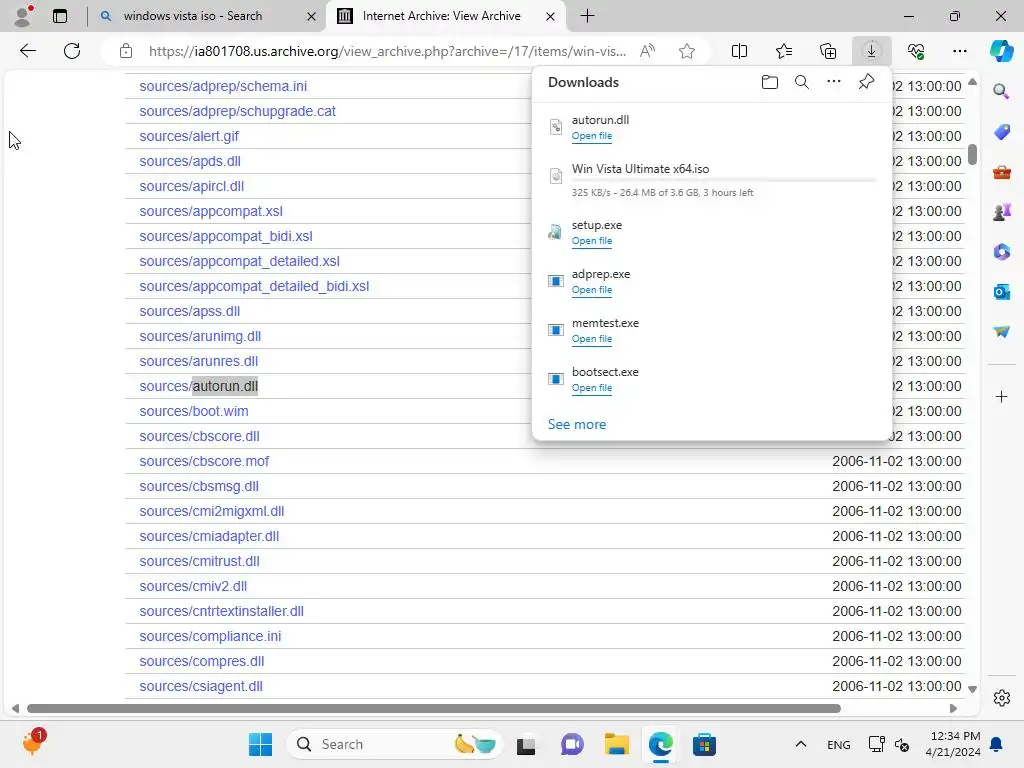Open sources/cmi2migxml.dll link
The height and width of the screenshot is (768, 1024).
212,511
